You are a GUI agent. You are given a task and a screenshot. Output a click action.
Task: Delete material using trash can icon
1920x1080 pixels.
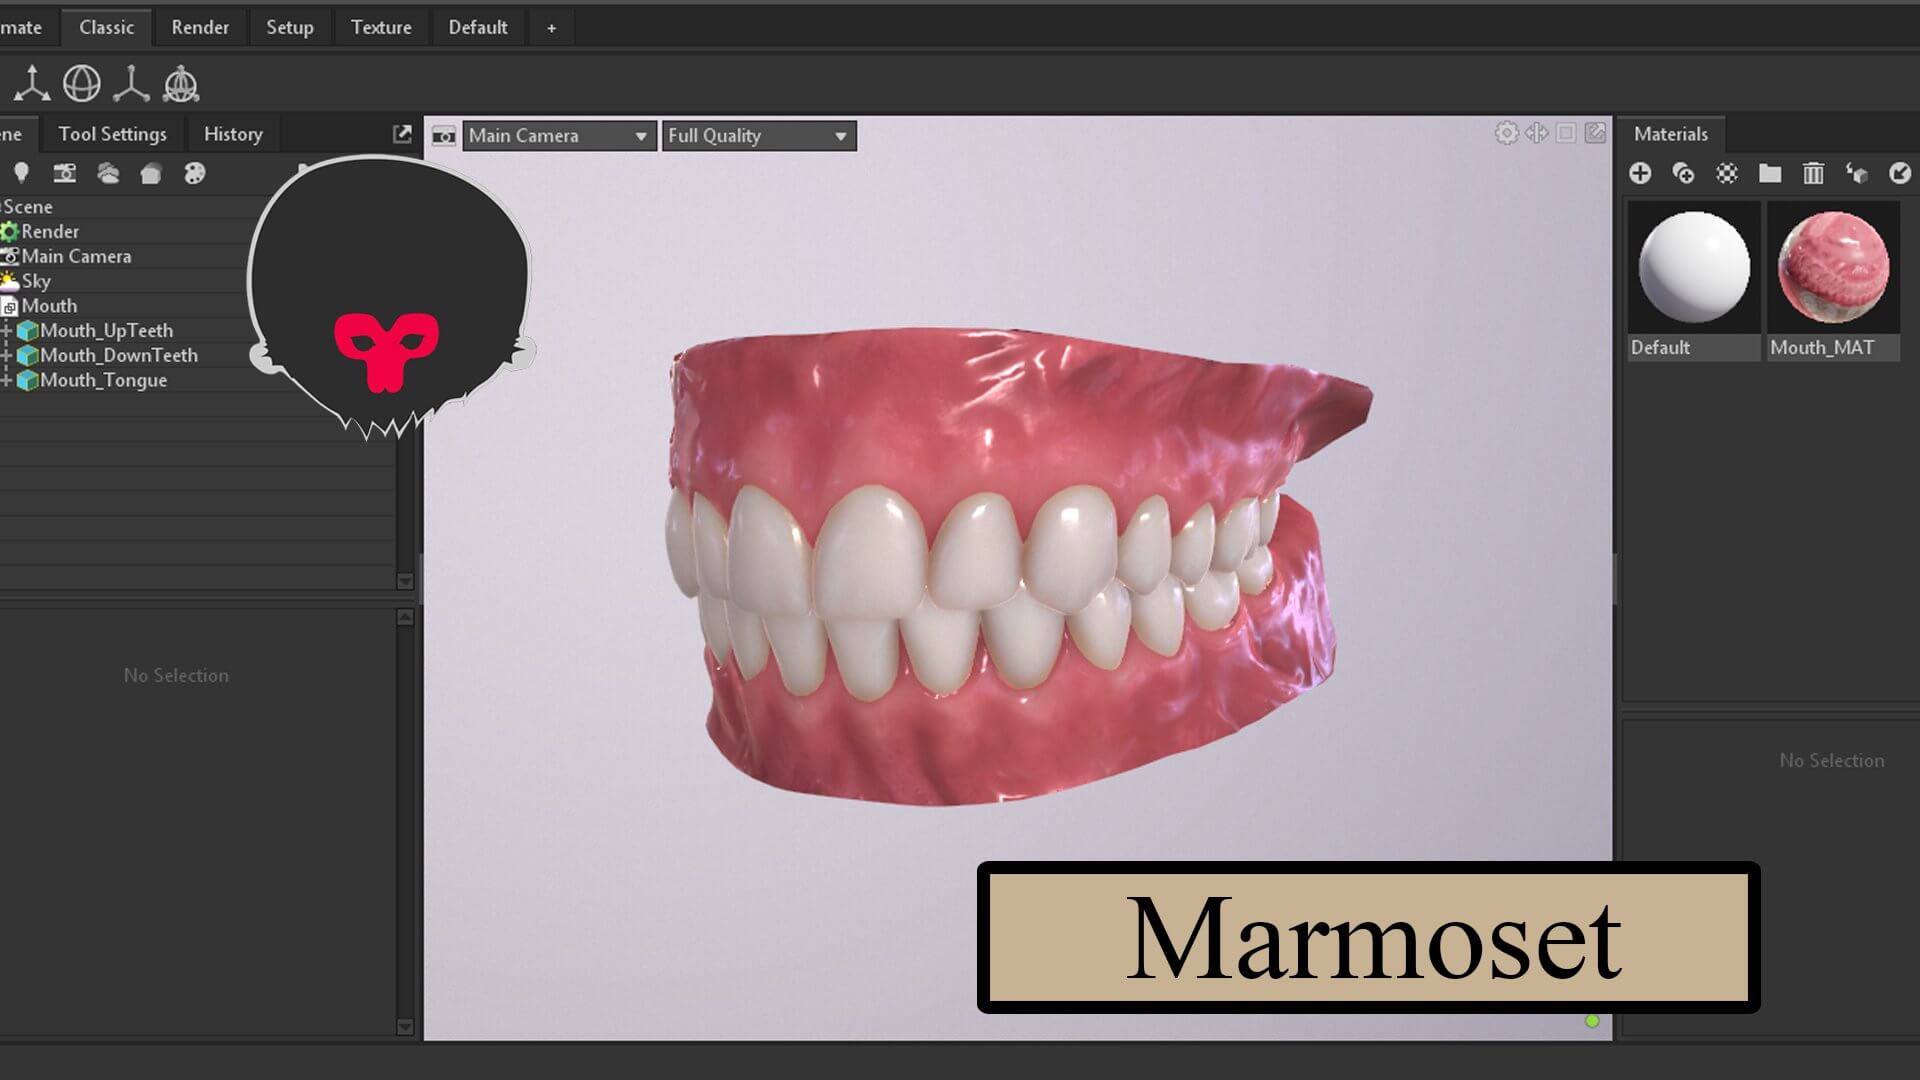[x=1813, y=174]
